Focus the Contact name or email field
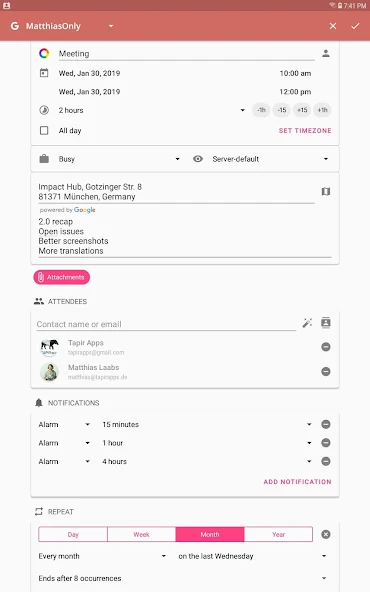The height and width of the screenshot is (592, 370). tap(166, 324)
